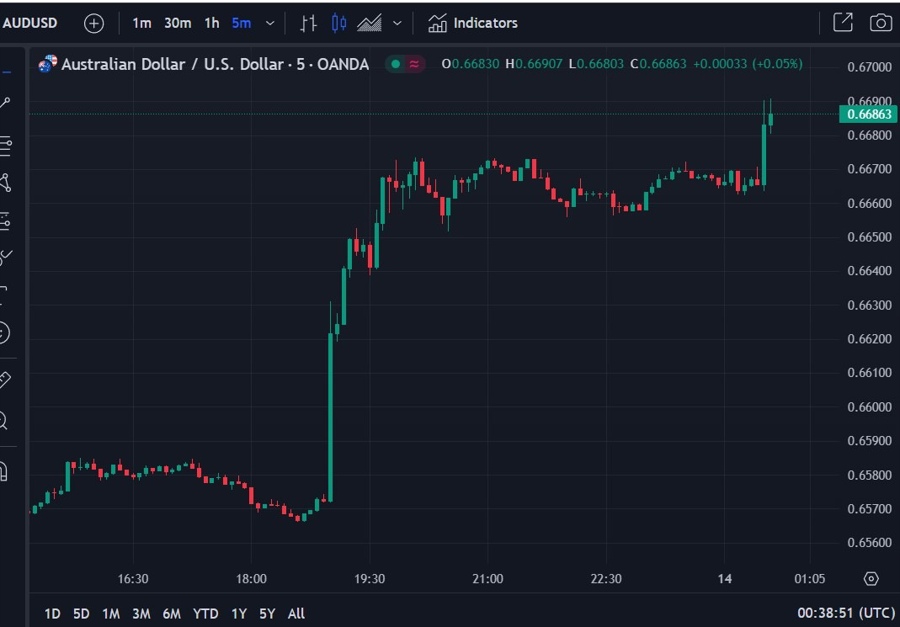Image resolution: width=900 pixels, height=627 pixels.
Task: Set date range to YTD
Action: pos(205,614)
